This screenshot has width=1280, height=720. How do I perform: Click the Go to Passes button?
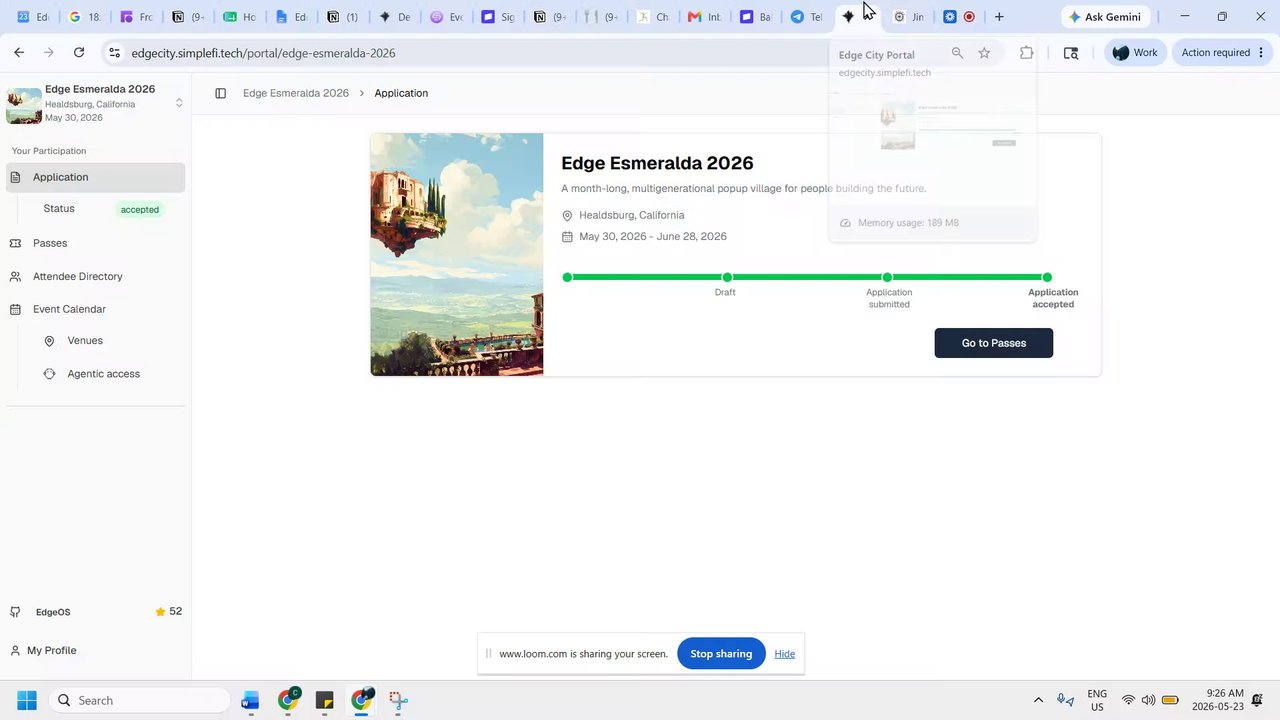pyautogui.click(x=993, y=343)
